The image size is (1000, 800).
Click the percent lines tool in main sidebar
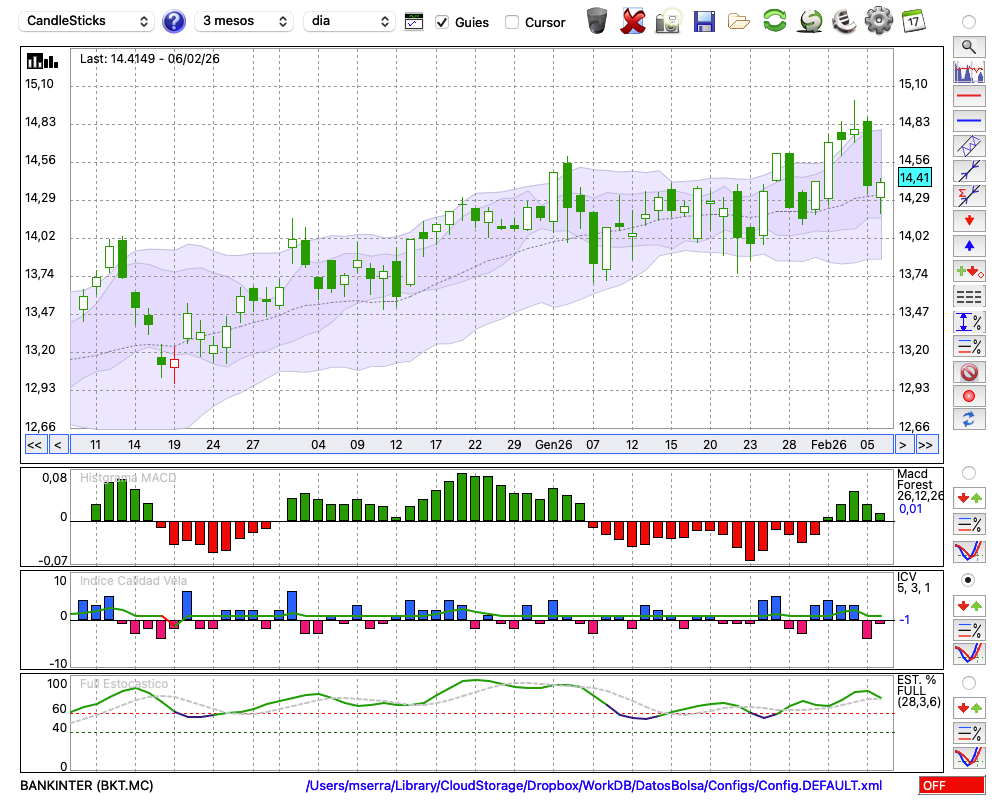point(969,346)
